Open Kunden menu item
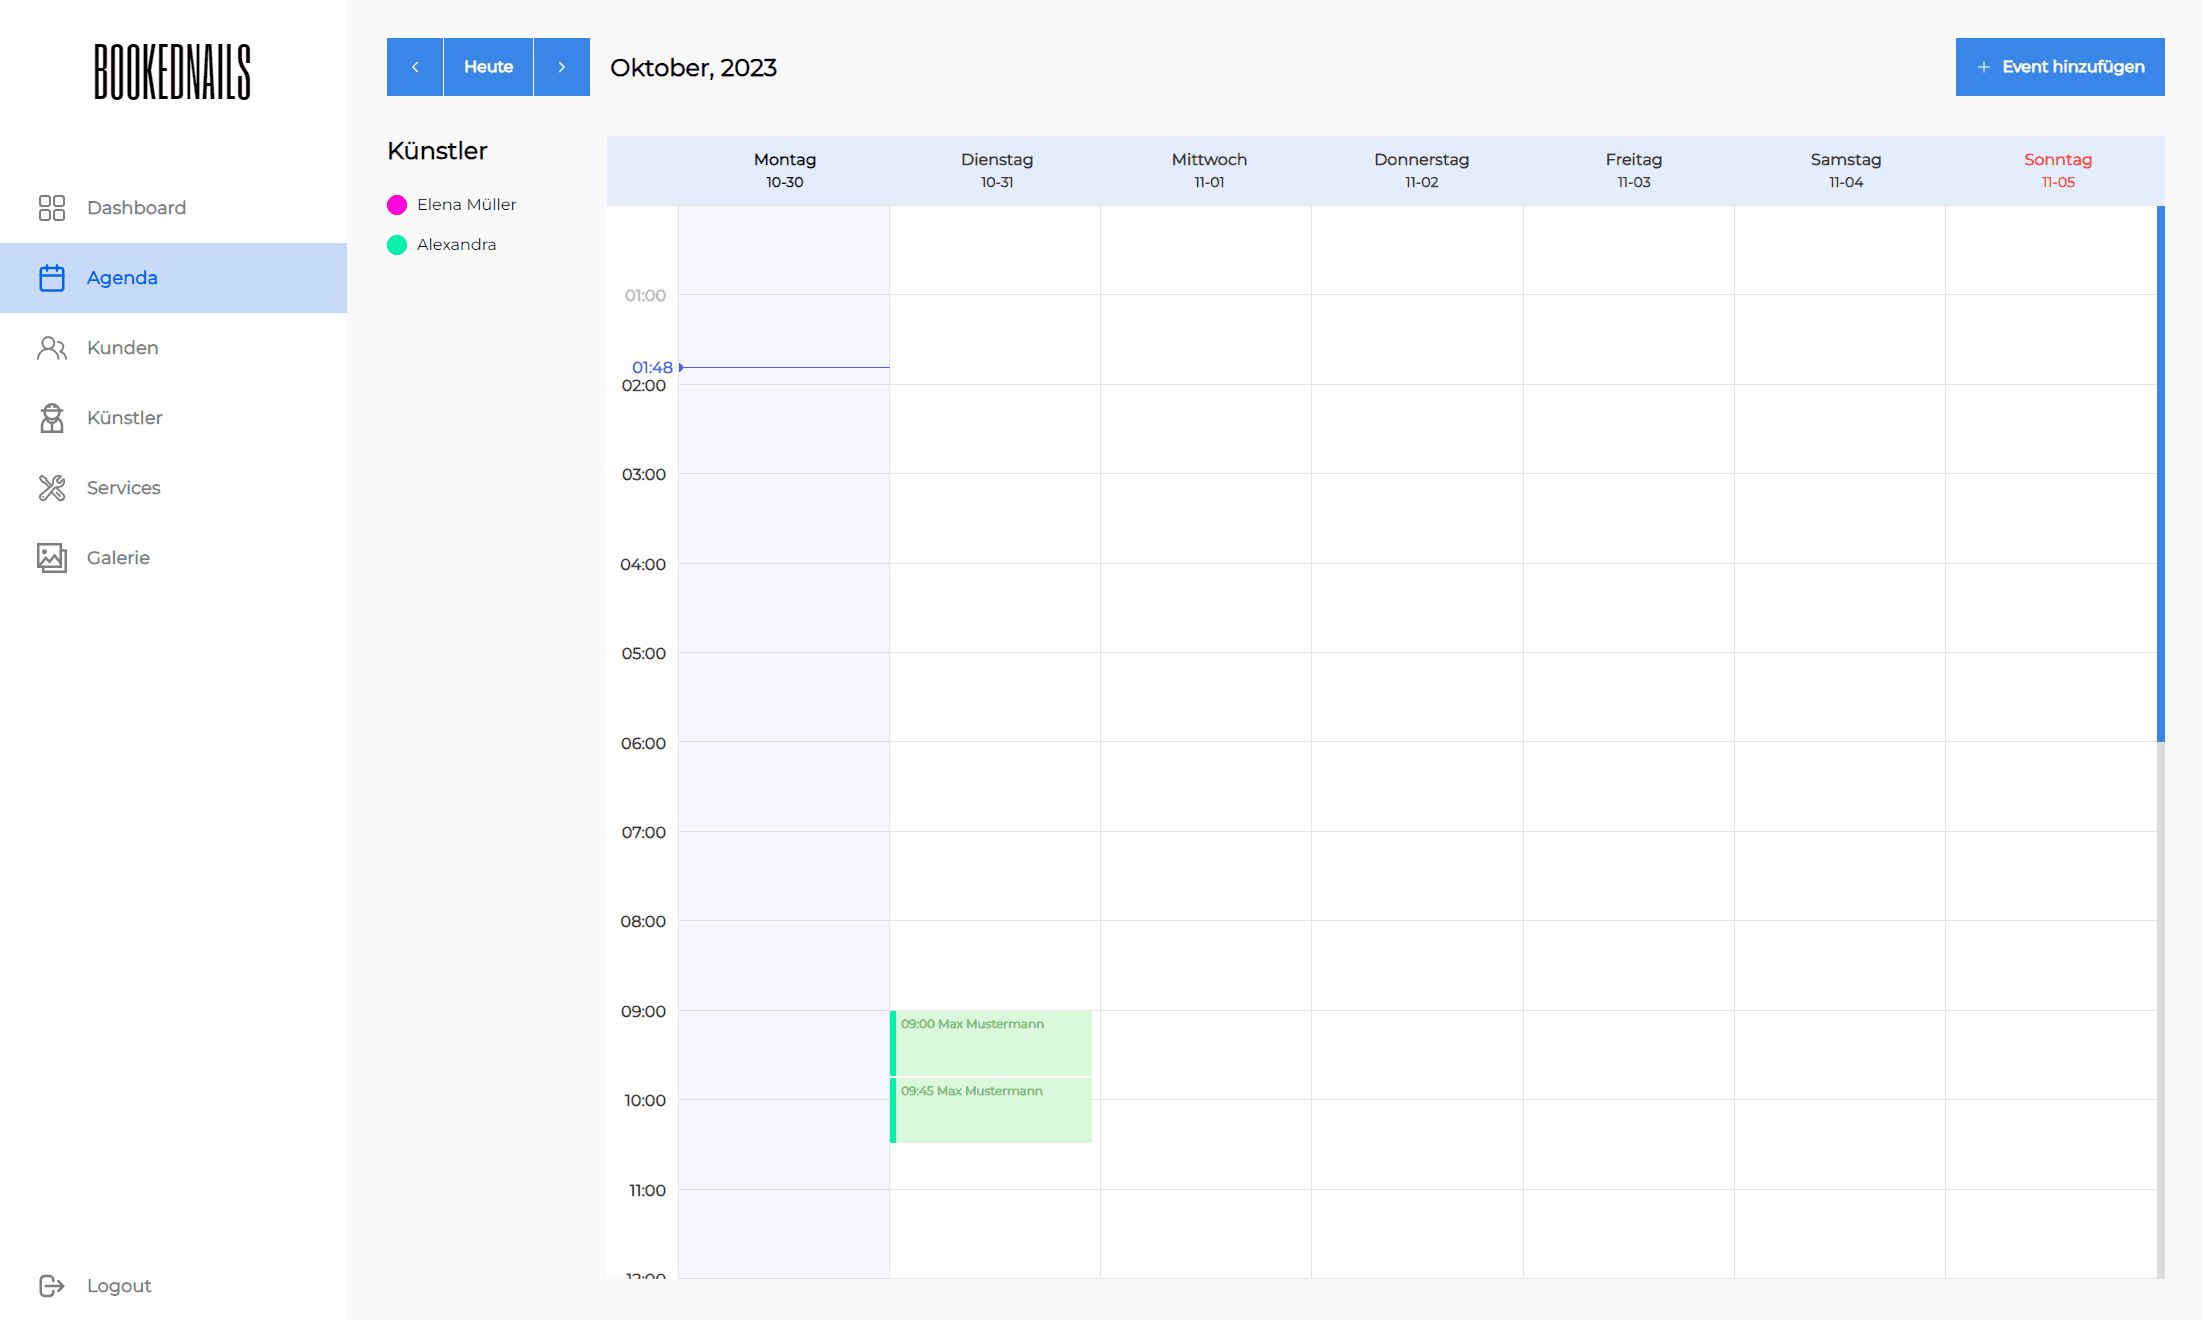This screenshot has width=2202, height=1320. [173, 348]
